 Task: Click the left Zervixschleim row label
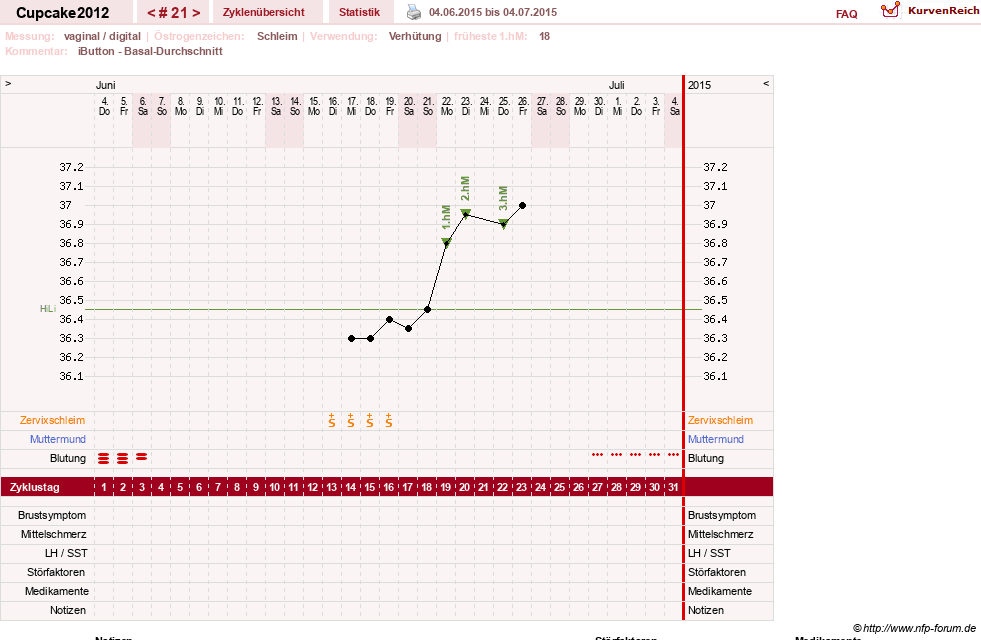(53, 420)
